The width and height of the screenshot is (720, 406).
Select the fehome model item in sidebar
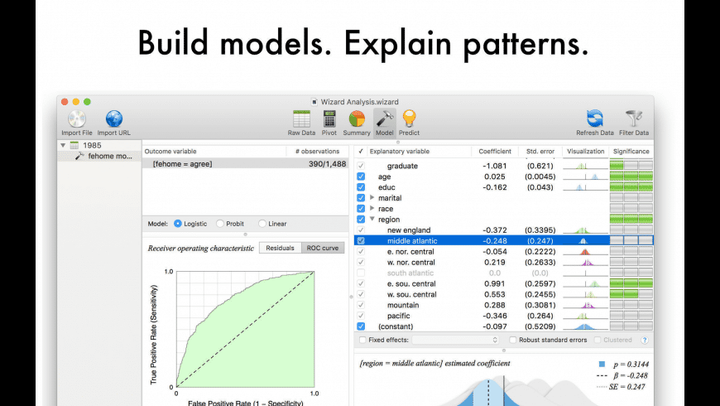point(100,156)
